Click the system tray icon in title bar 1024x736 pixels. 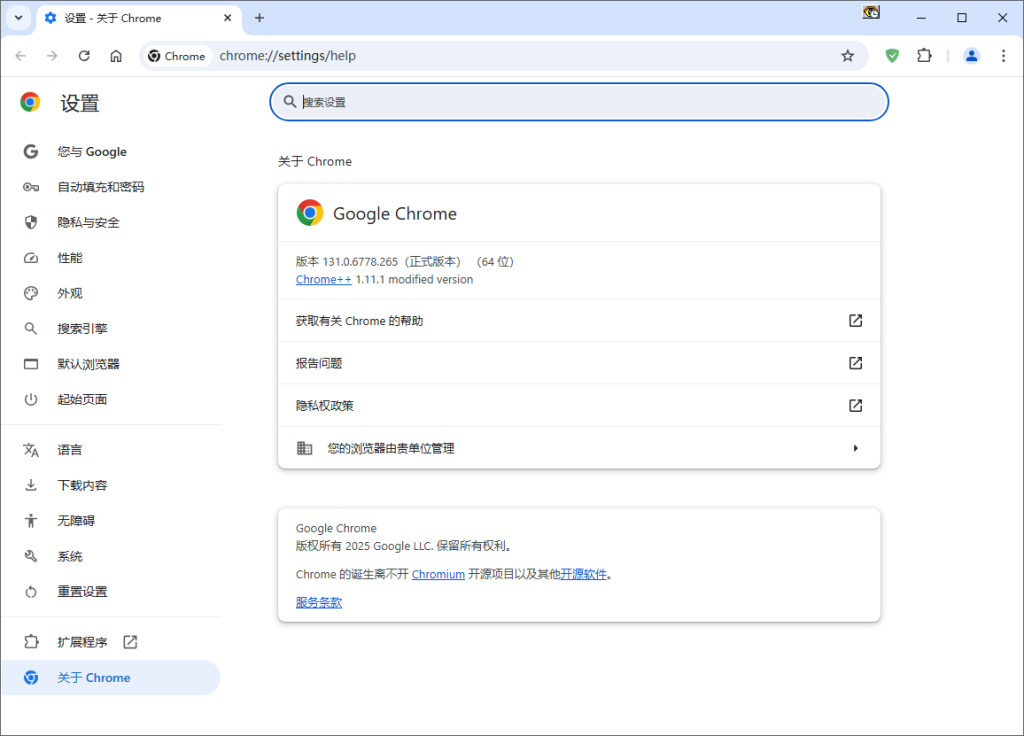point(871,12)
